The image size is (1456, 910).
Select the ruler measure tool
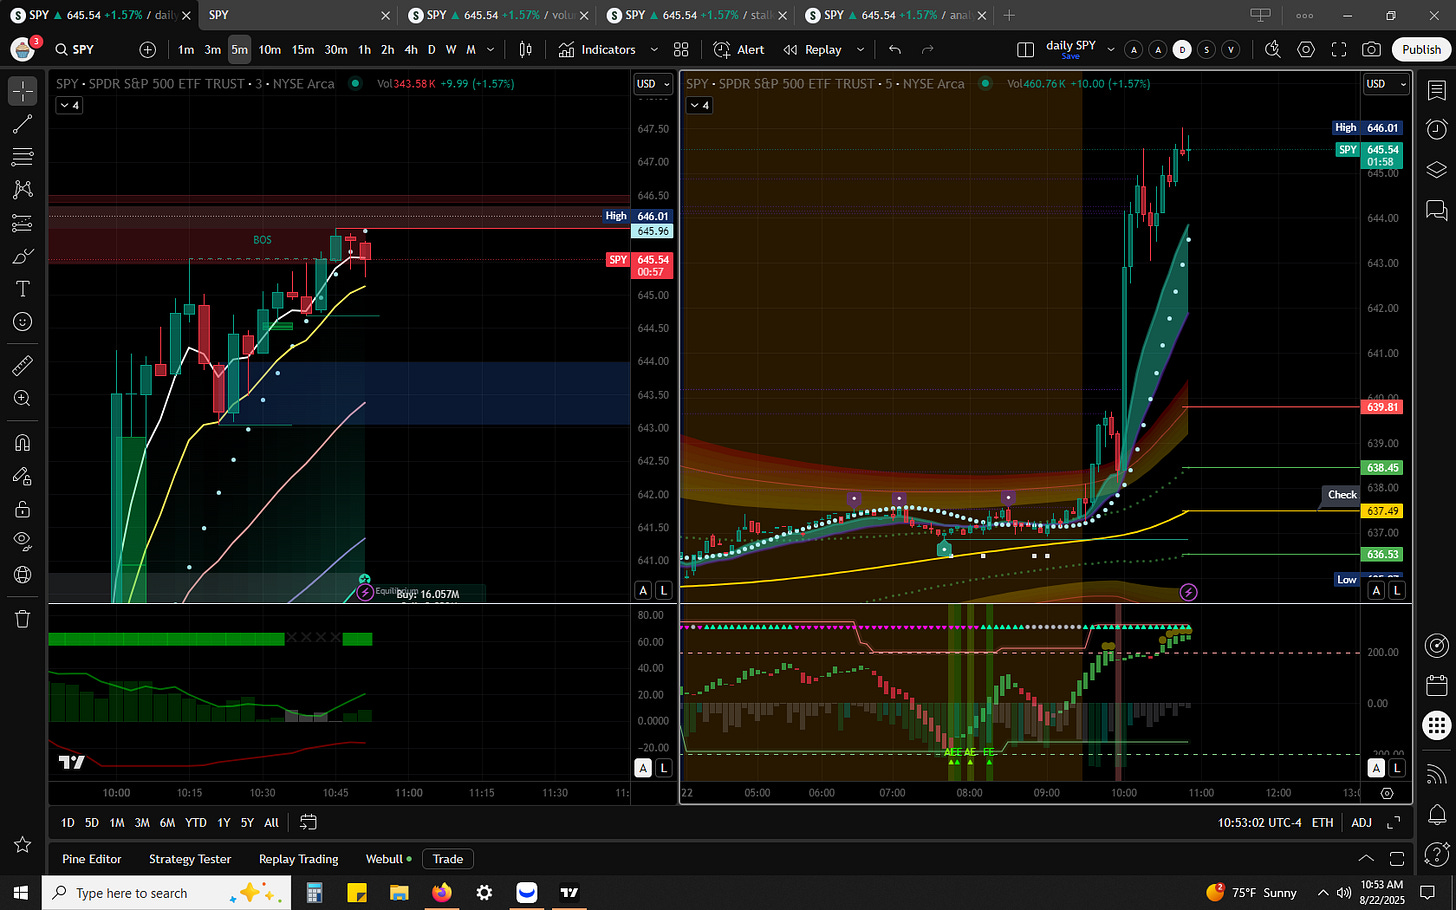coord(22,366)
